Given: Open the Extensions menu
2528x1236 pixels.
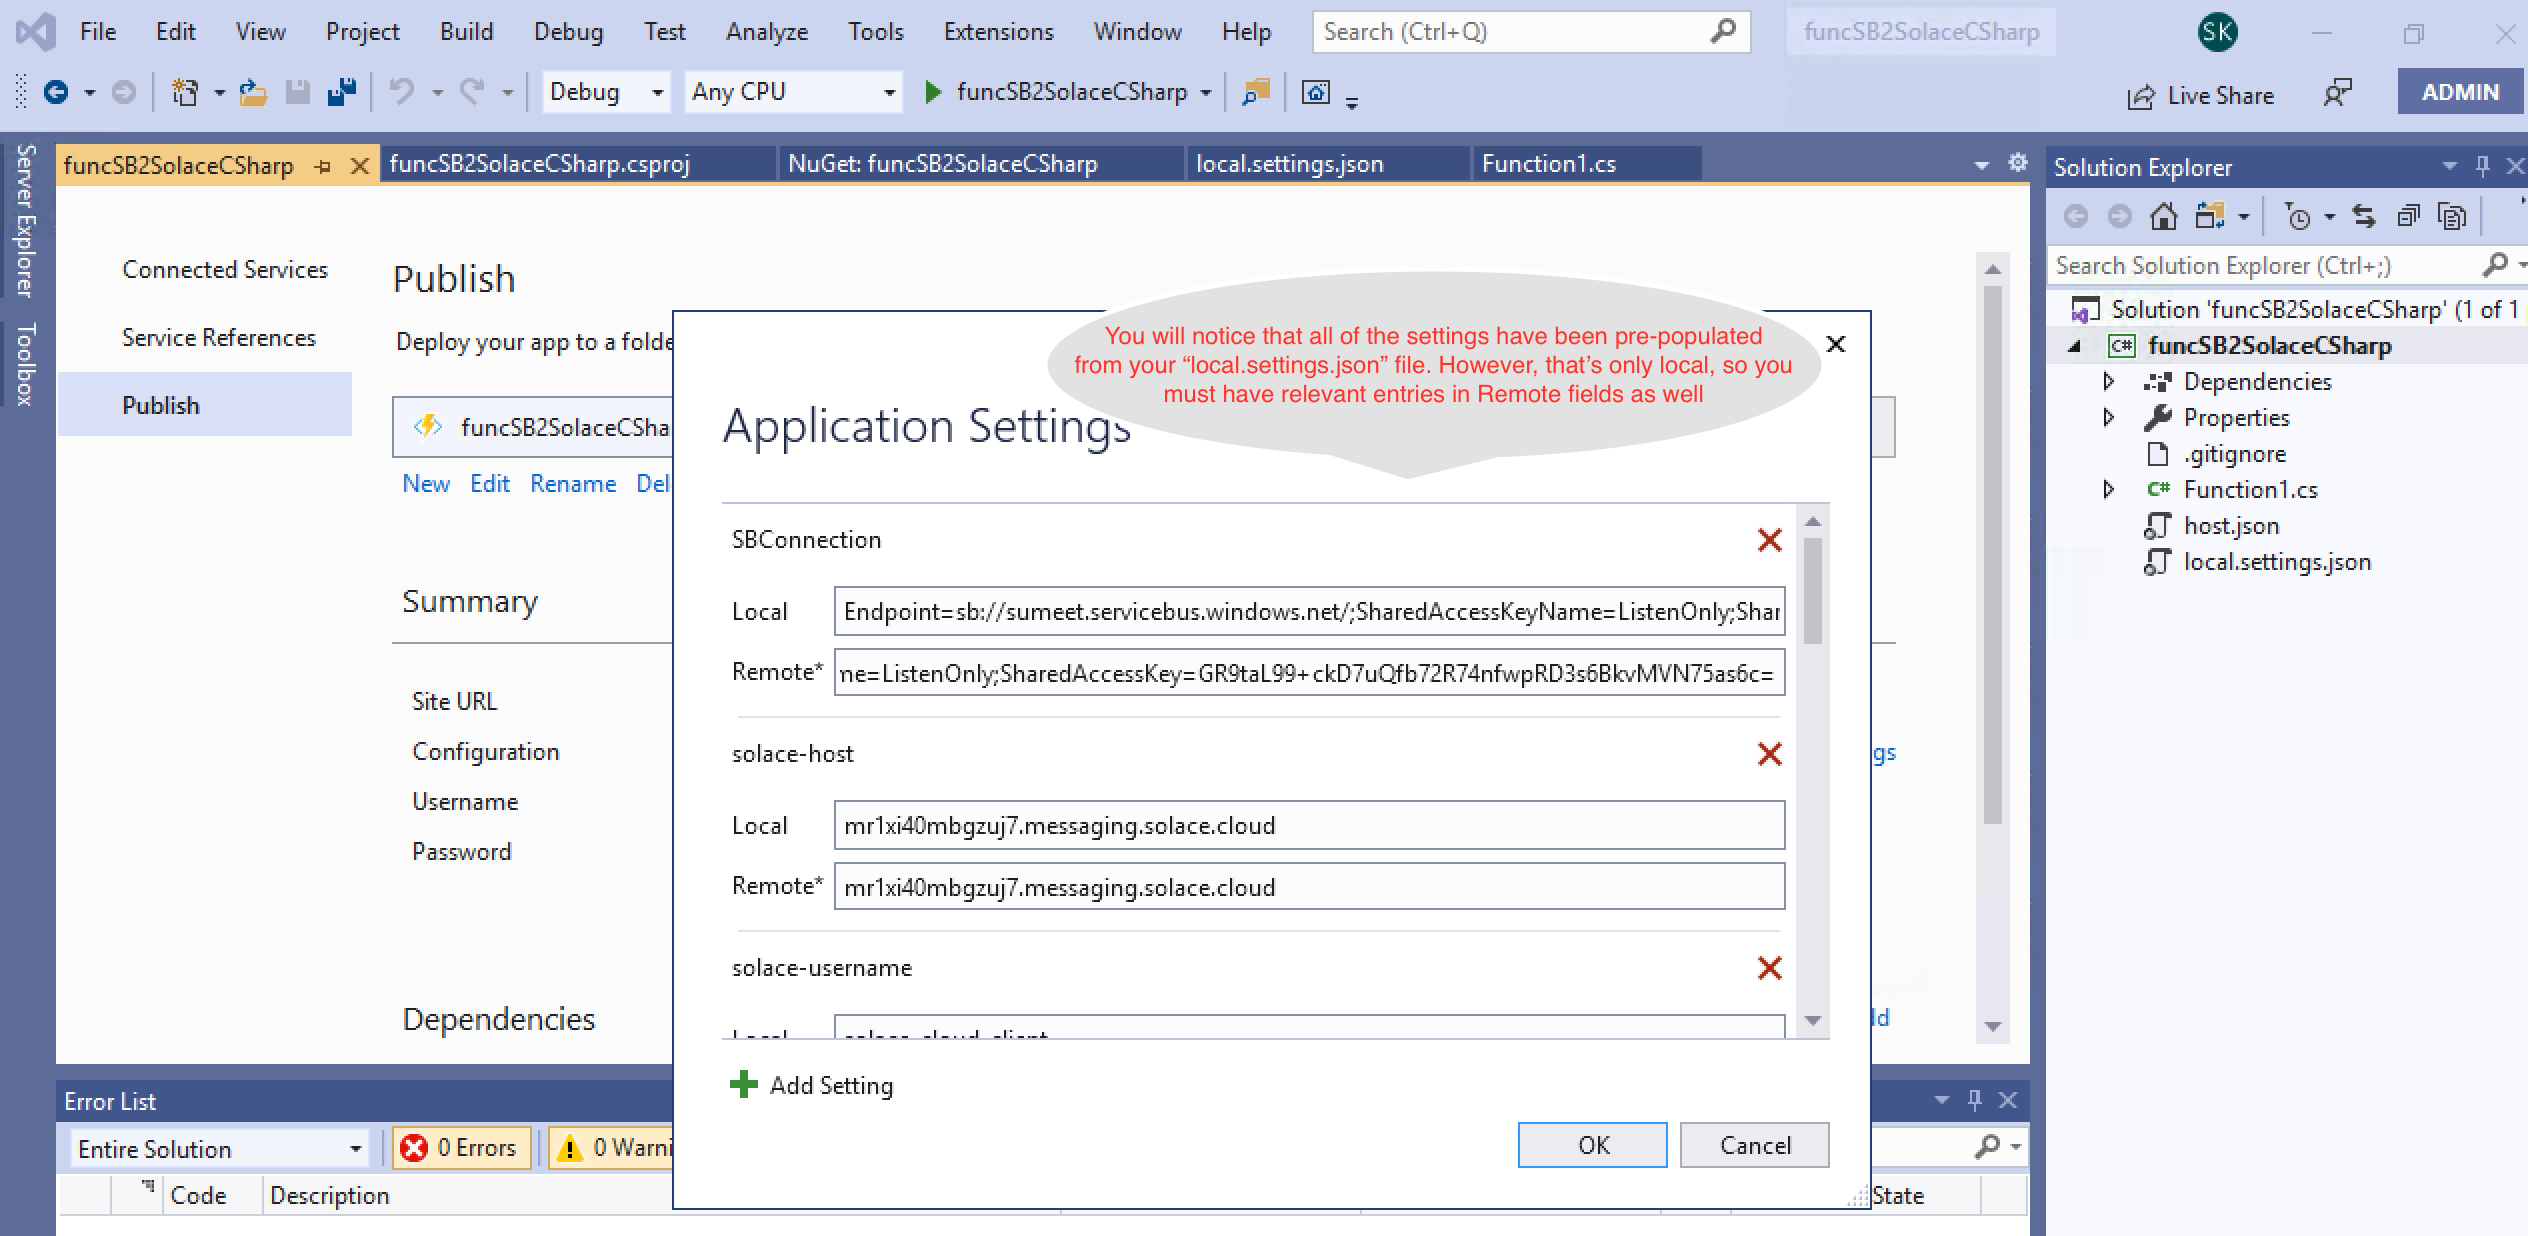Looking at the screenshot, I should [x=998, y=32].
